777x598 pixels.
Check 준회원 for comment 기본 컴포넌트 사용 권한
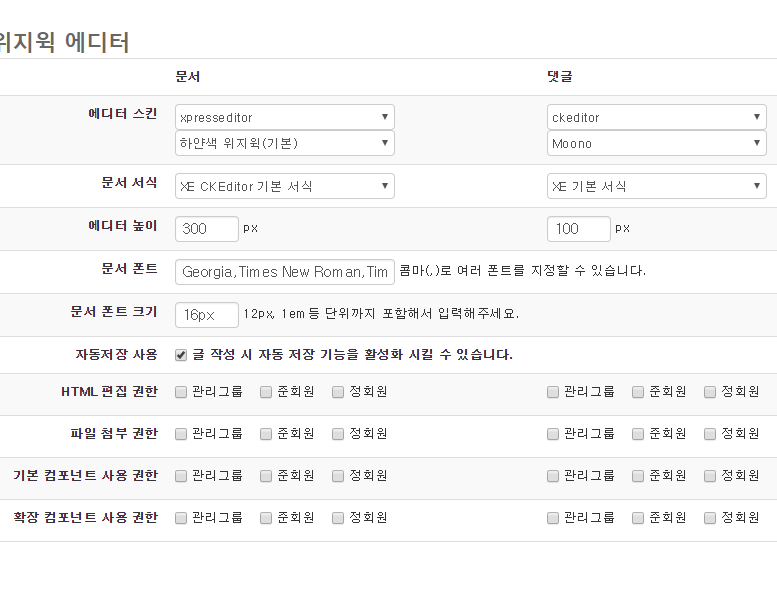coord(638,476)
